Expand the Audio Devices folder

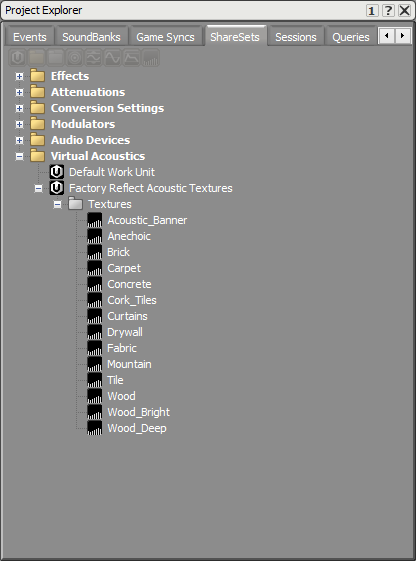(x=19, y=140)
